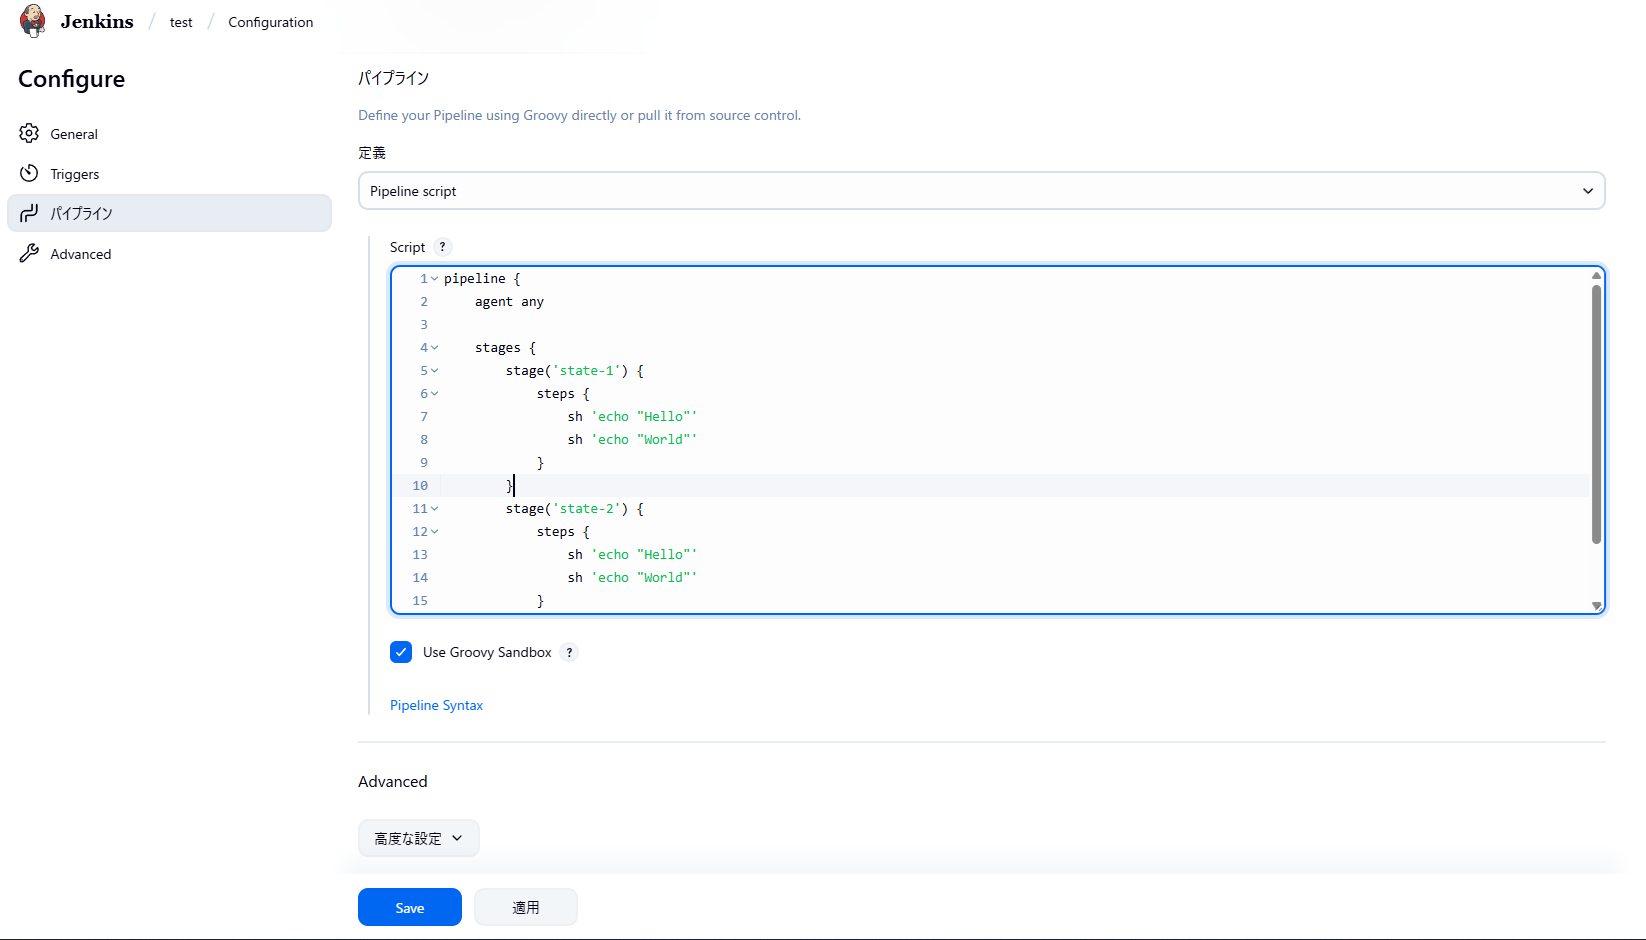Open the Pipeline Syntax link
Viewport: 1646px width, 940px height.
tap(436, 705)
